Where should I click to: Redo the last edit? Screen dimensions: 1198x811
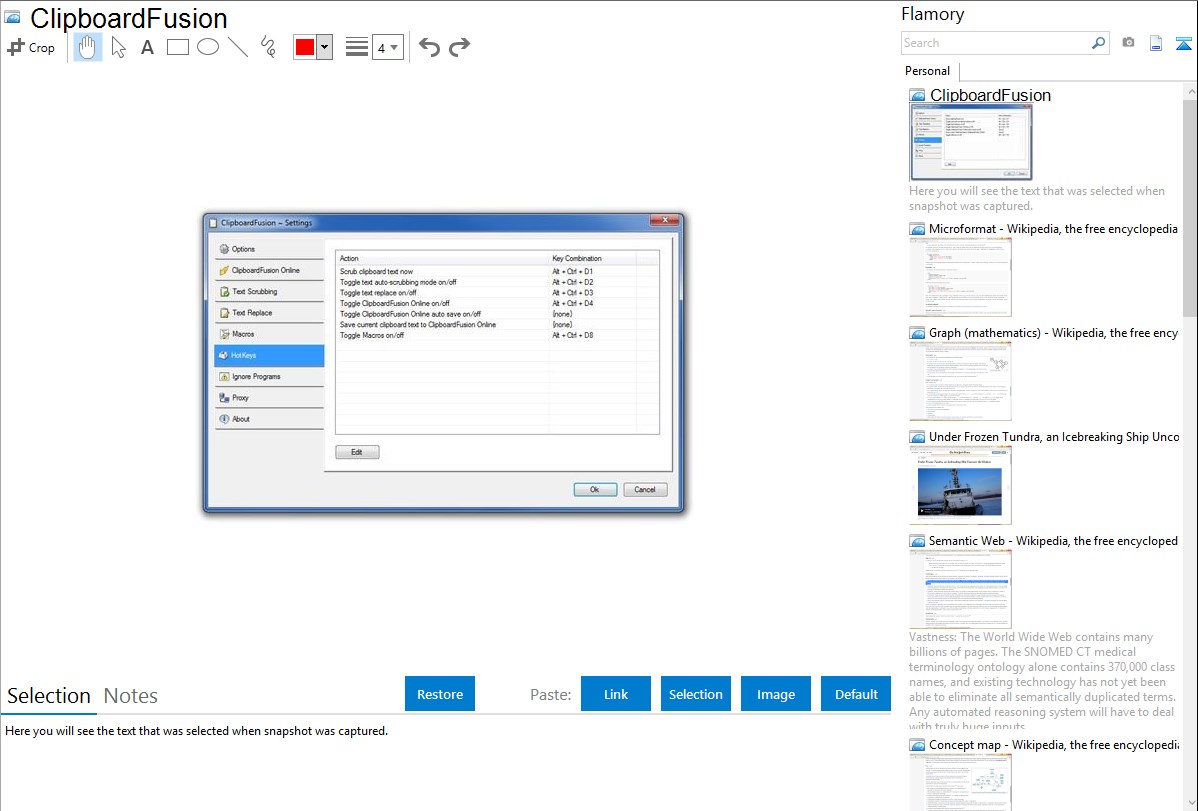(x=459, y=47)
